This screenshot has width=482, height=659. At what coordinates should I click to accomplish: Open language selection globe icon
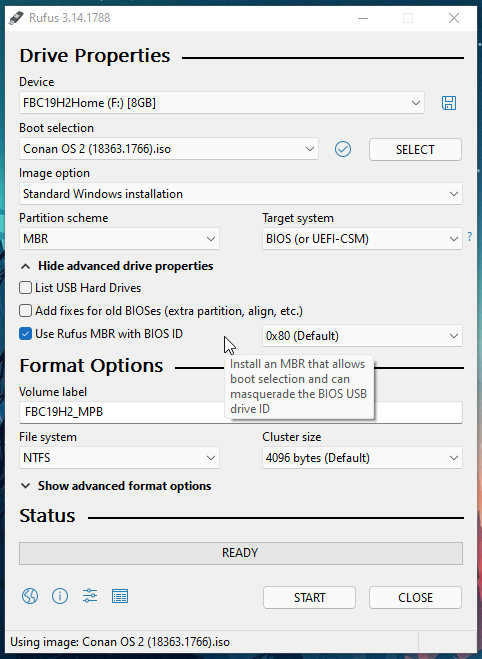[x=30, y=596]
